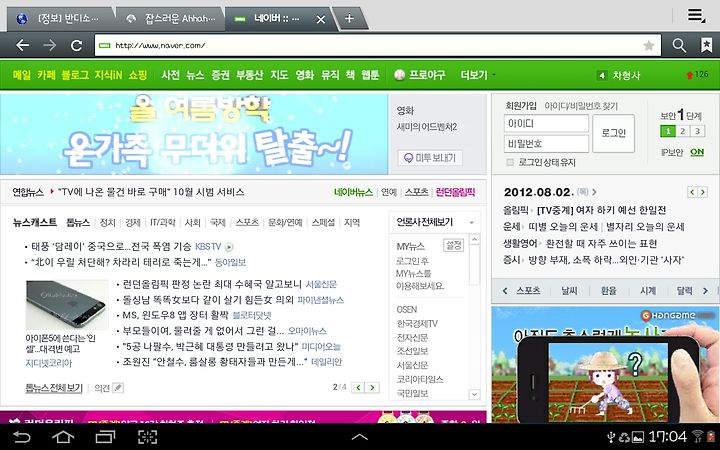Bookmark page with the star icon
This screenshot has height=450, width=720.
[x=648, y=45]
